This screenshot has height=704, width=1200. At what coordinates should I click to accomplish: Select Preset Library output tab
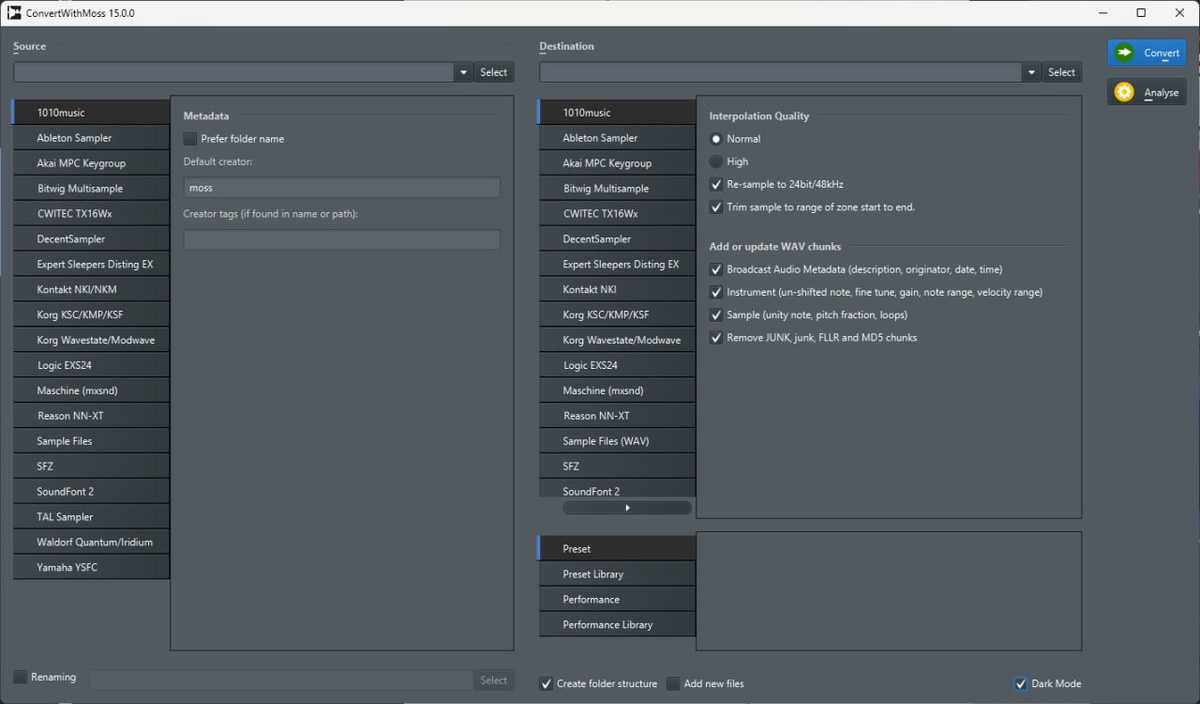click(x=617, y=574)
